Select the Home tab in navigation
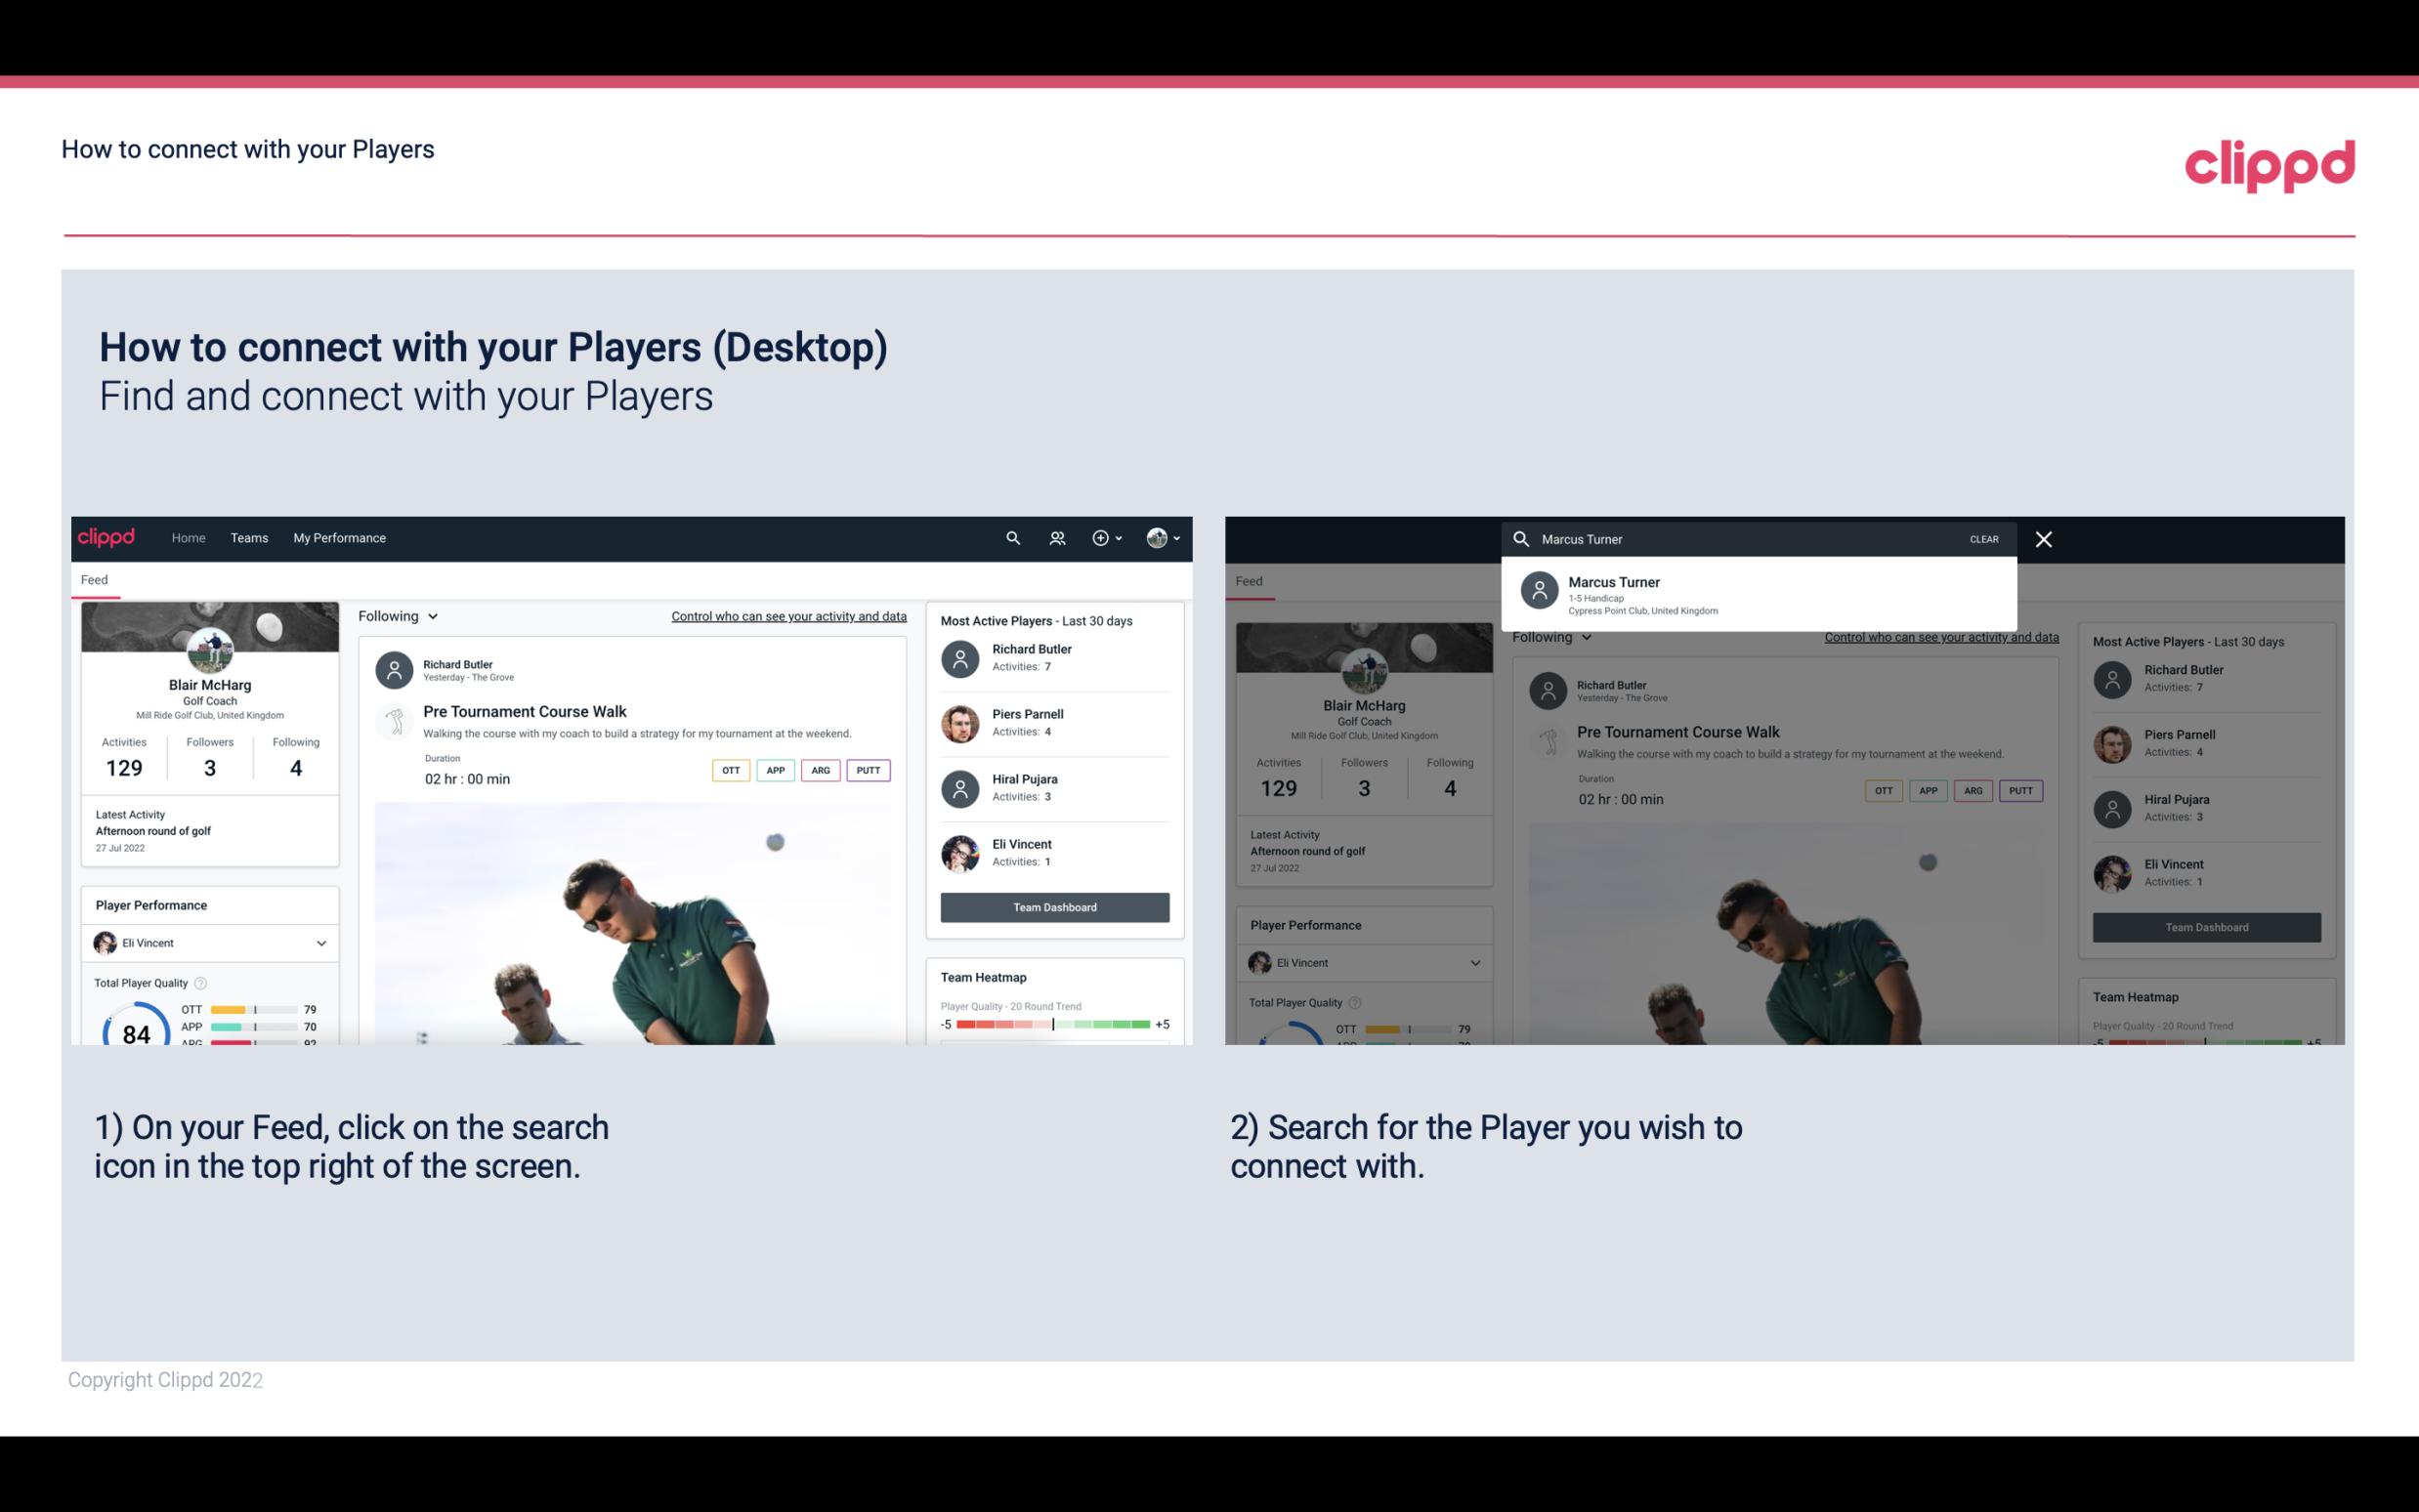Viewport: 2419px width, 1512px height. click(x=189, y=536)
